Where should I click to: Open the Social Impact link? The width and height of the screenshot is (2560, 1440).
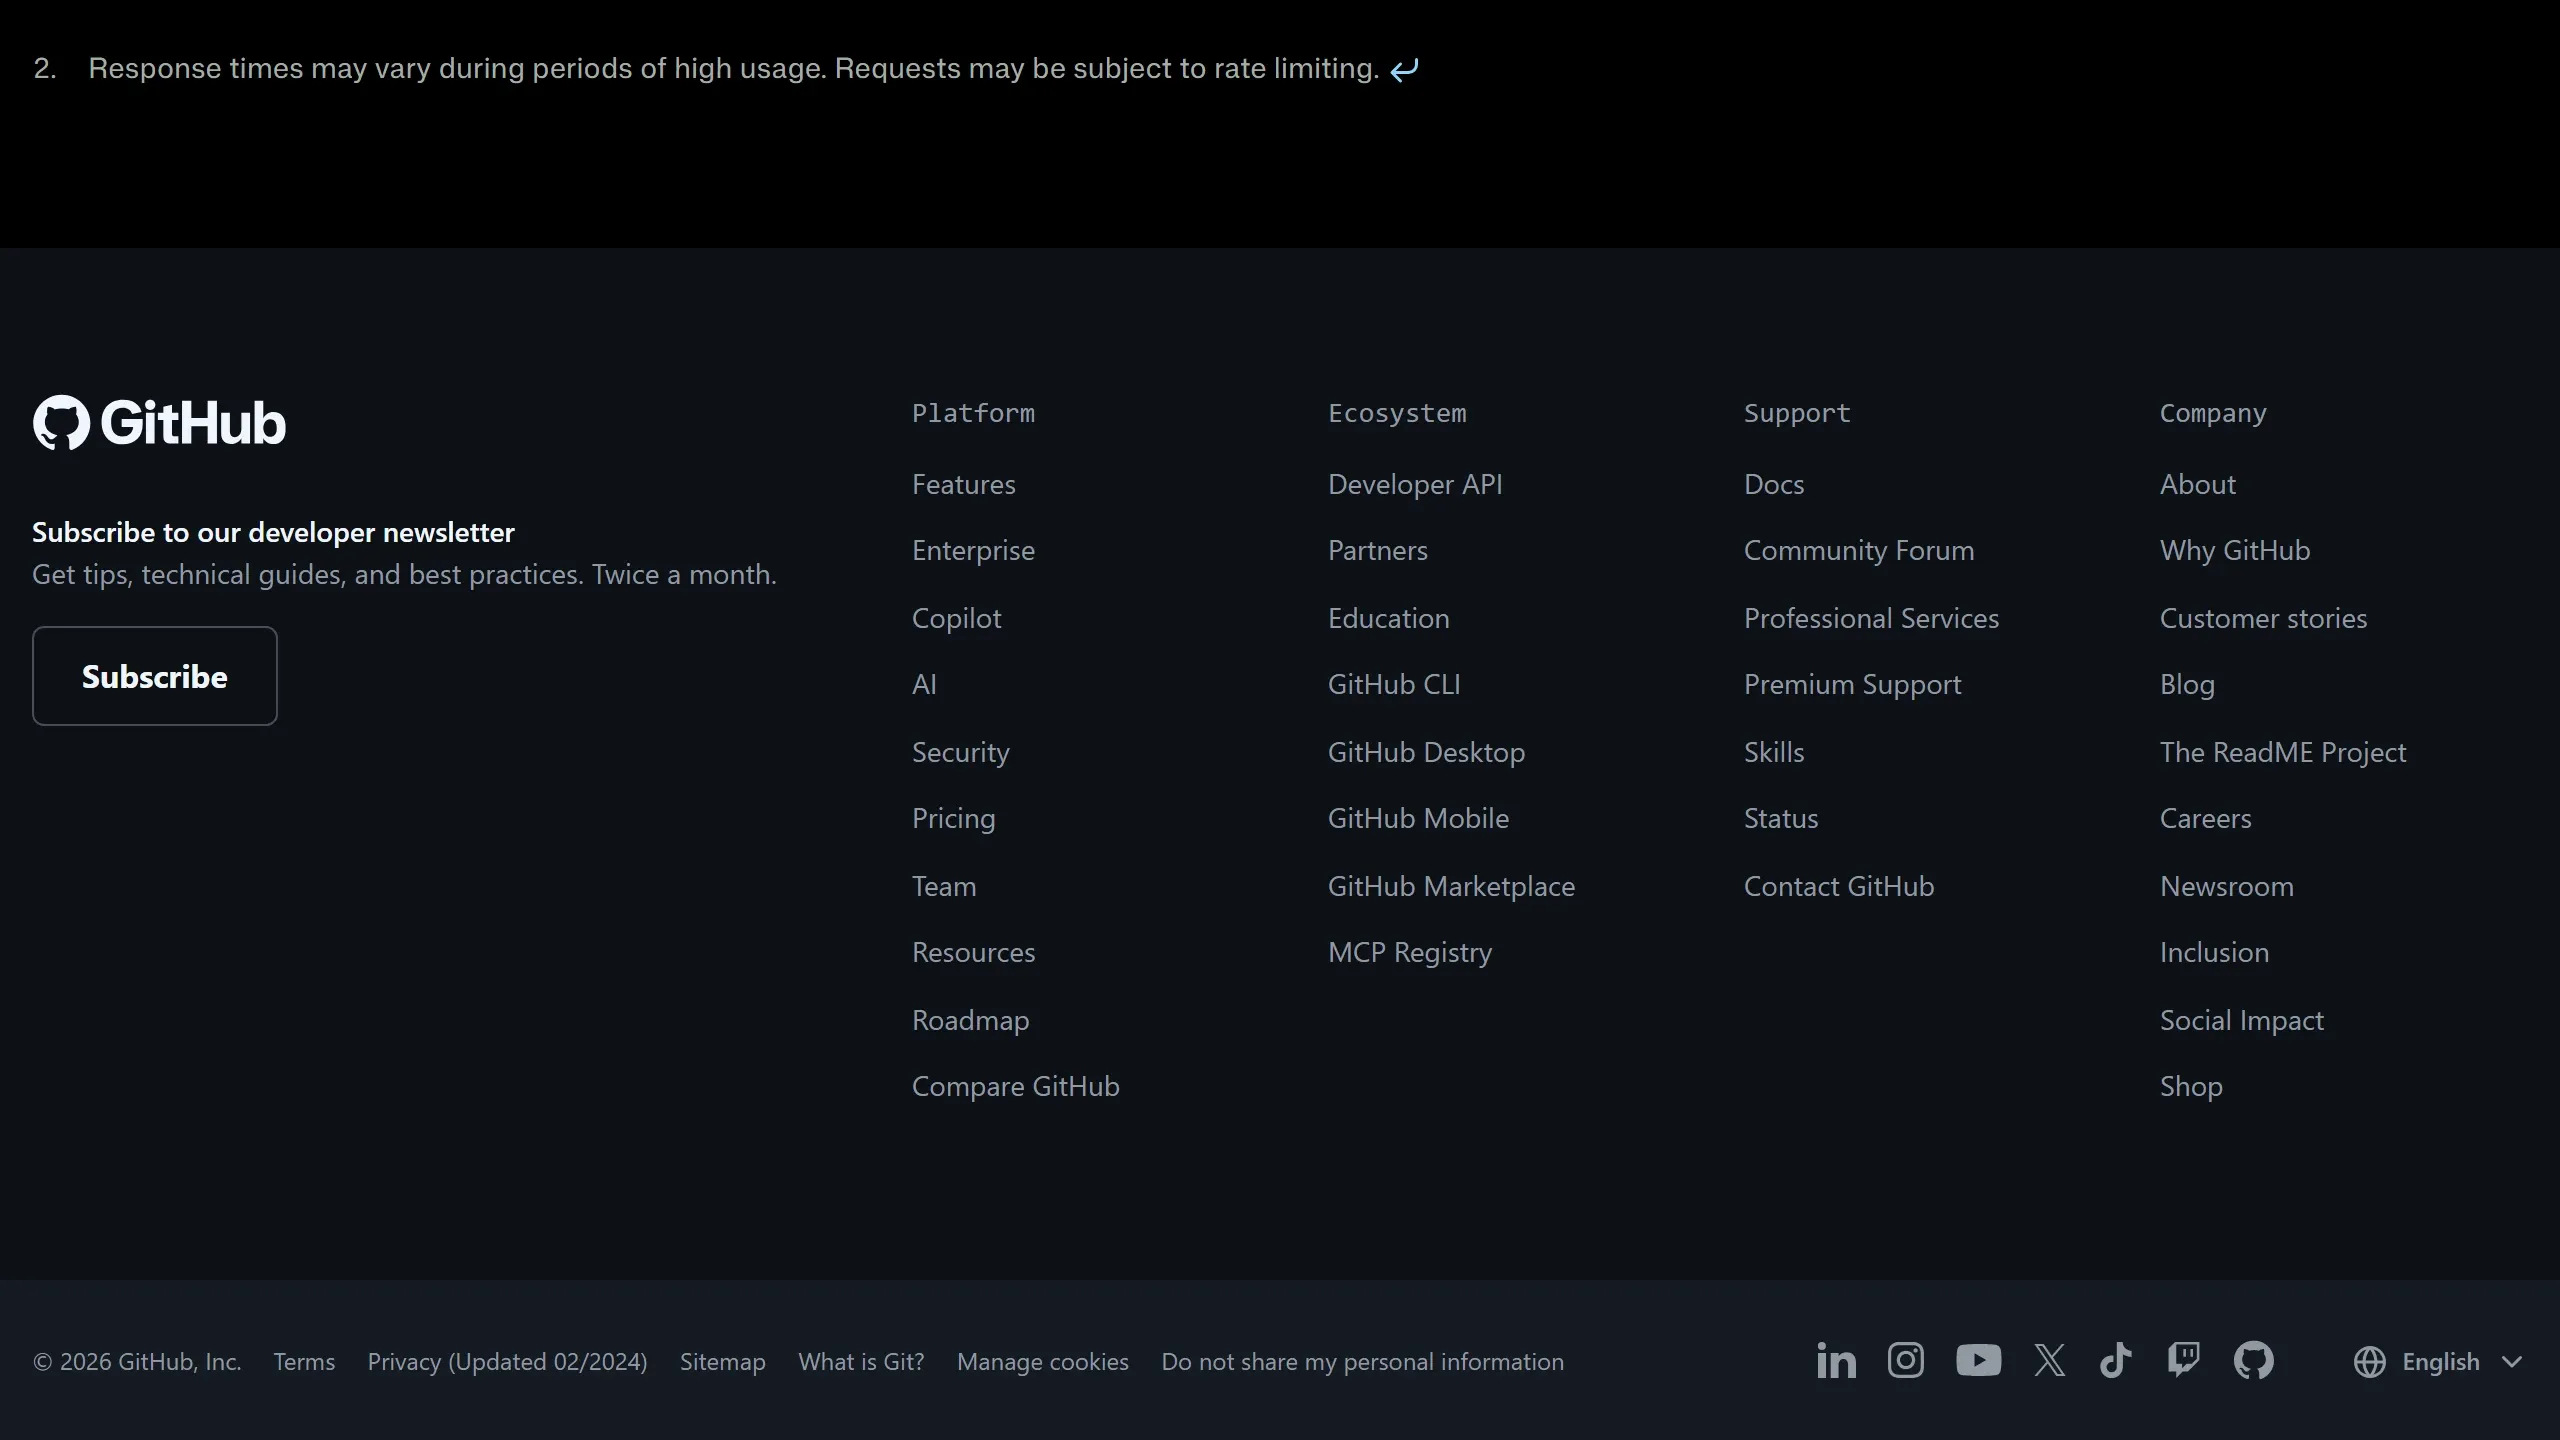[x=2241, y=1020]
